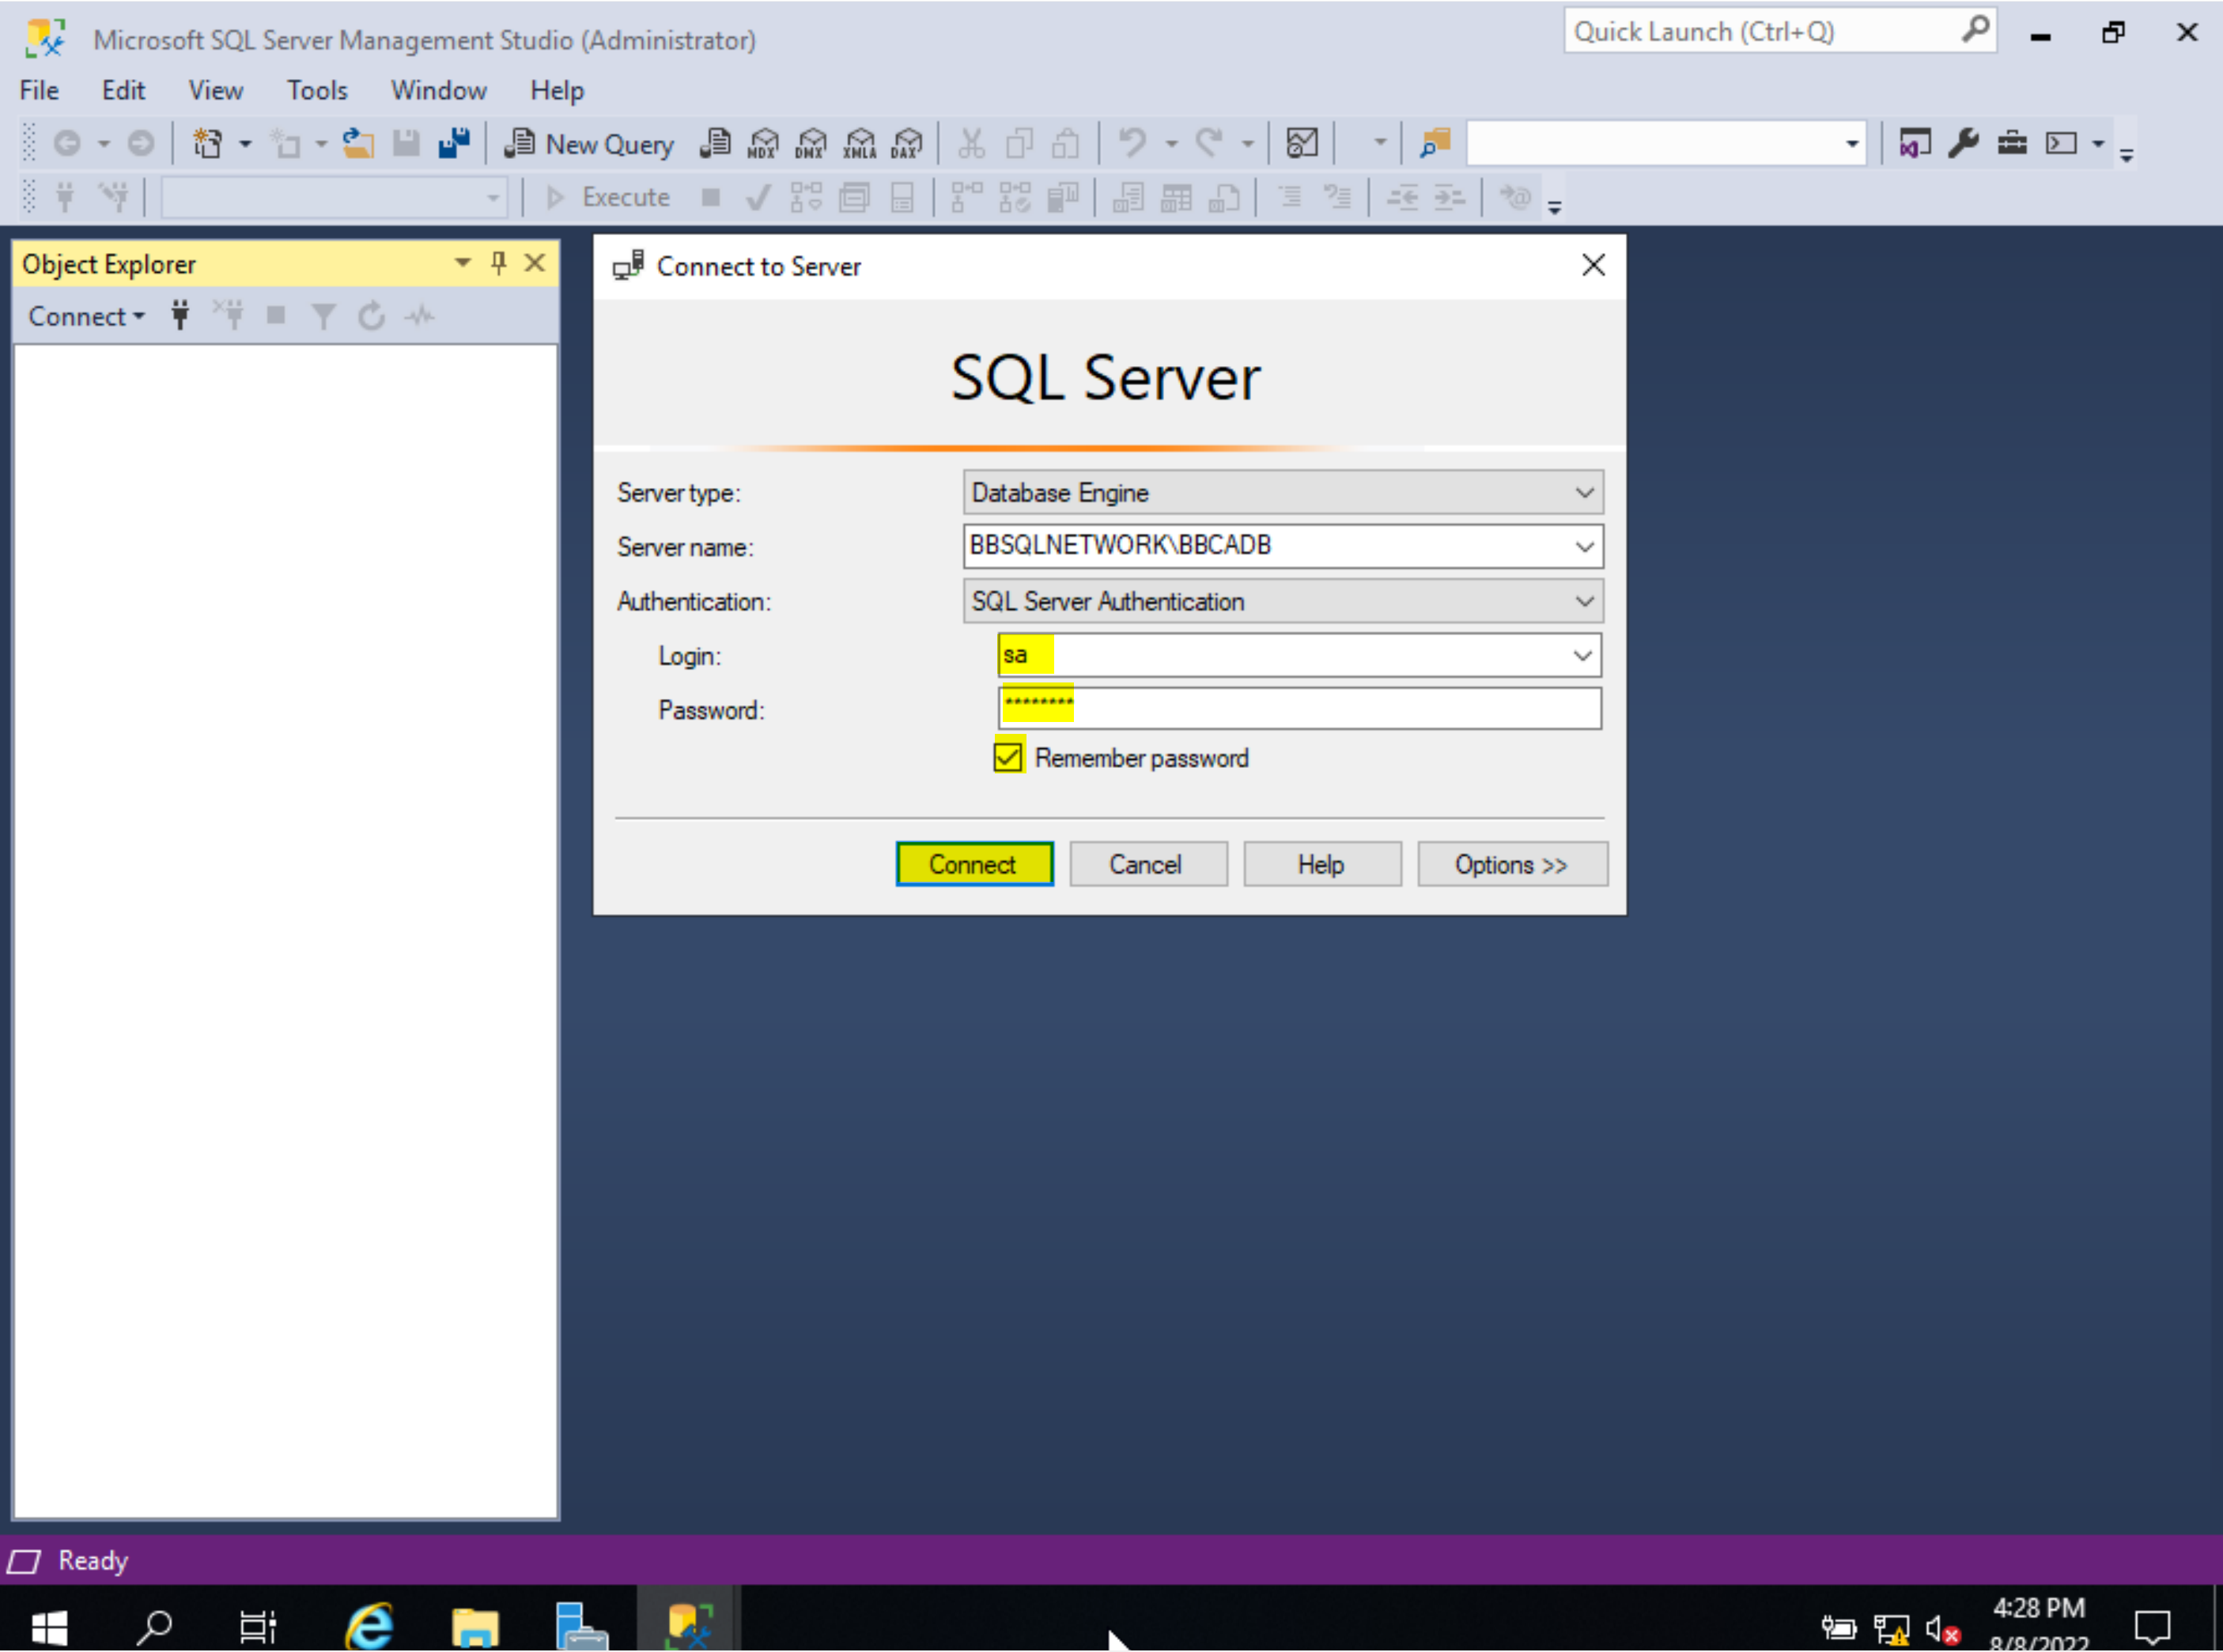
Task: Open the Window menu
Action: click(x=438, y=90)
